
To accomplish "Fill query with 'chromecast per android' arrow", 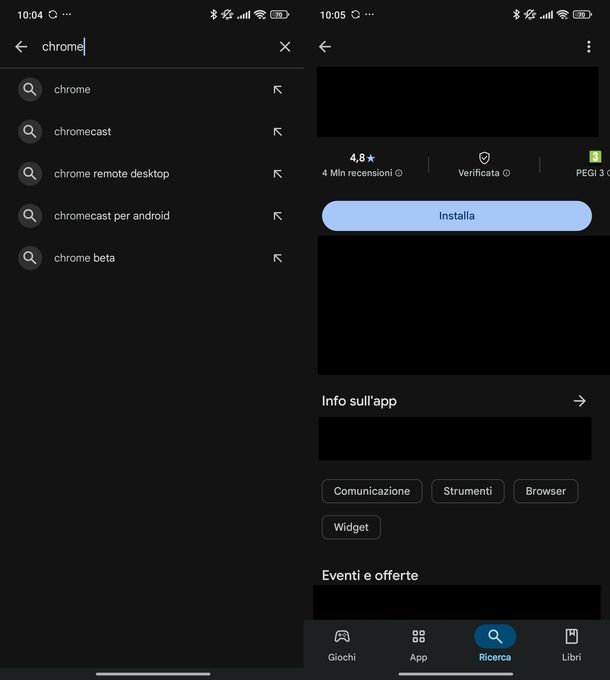I will coord(277,216).
